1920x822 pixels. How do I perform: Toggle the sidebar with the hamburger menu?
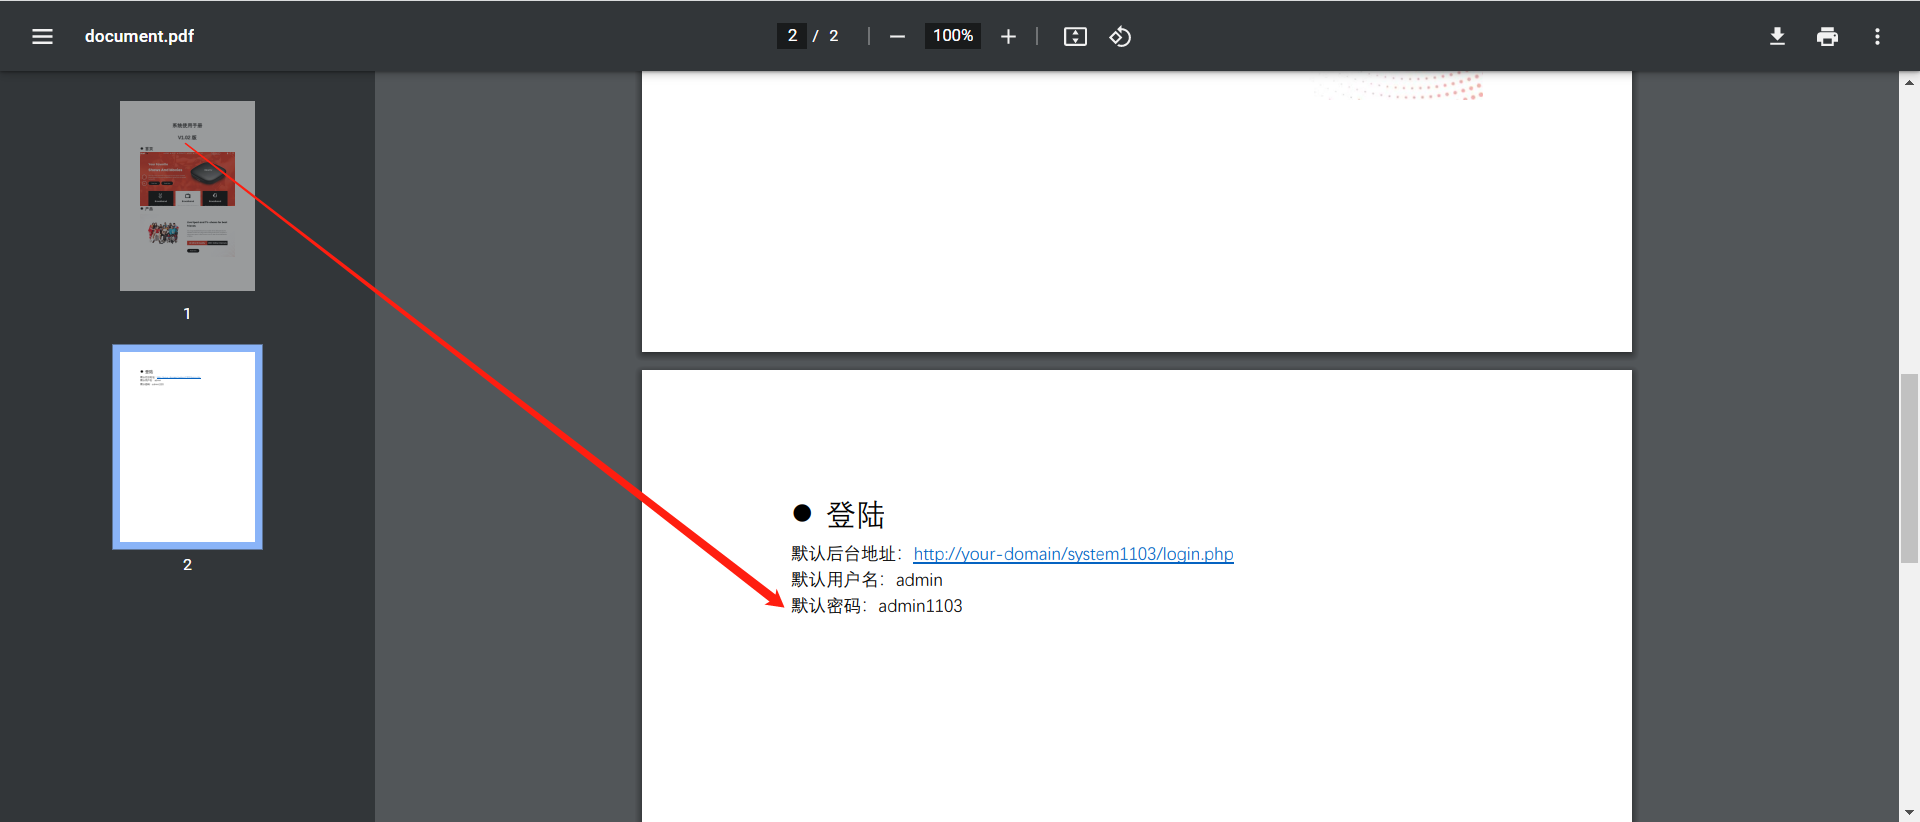pos(42,36)
